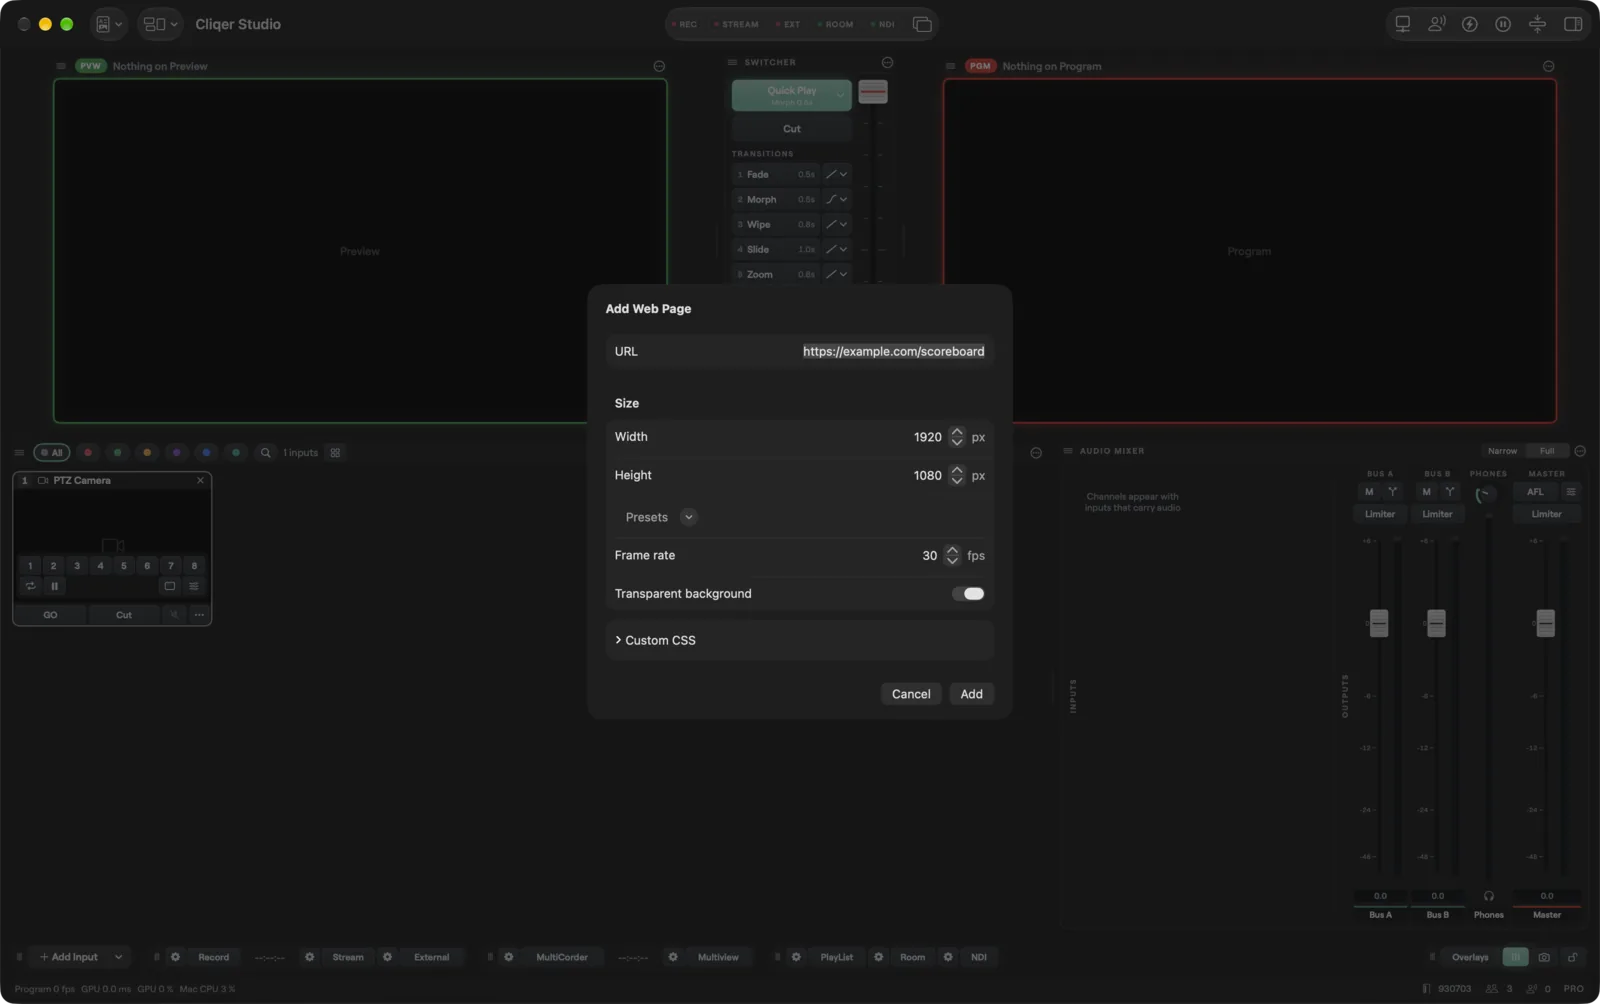Toggle the Transparent background switch
This screenshot has height=1004, width=1600.
(x=968, y=594)
